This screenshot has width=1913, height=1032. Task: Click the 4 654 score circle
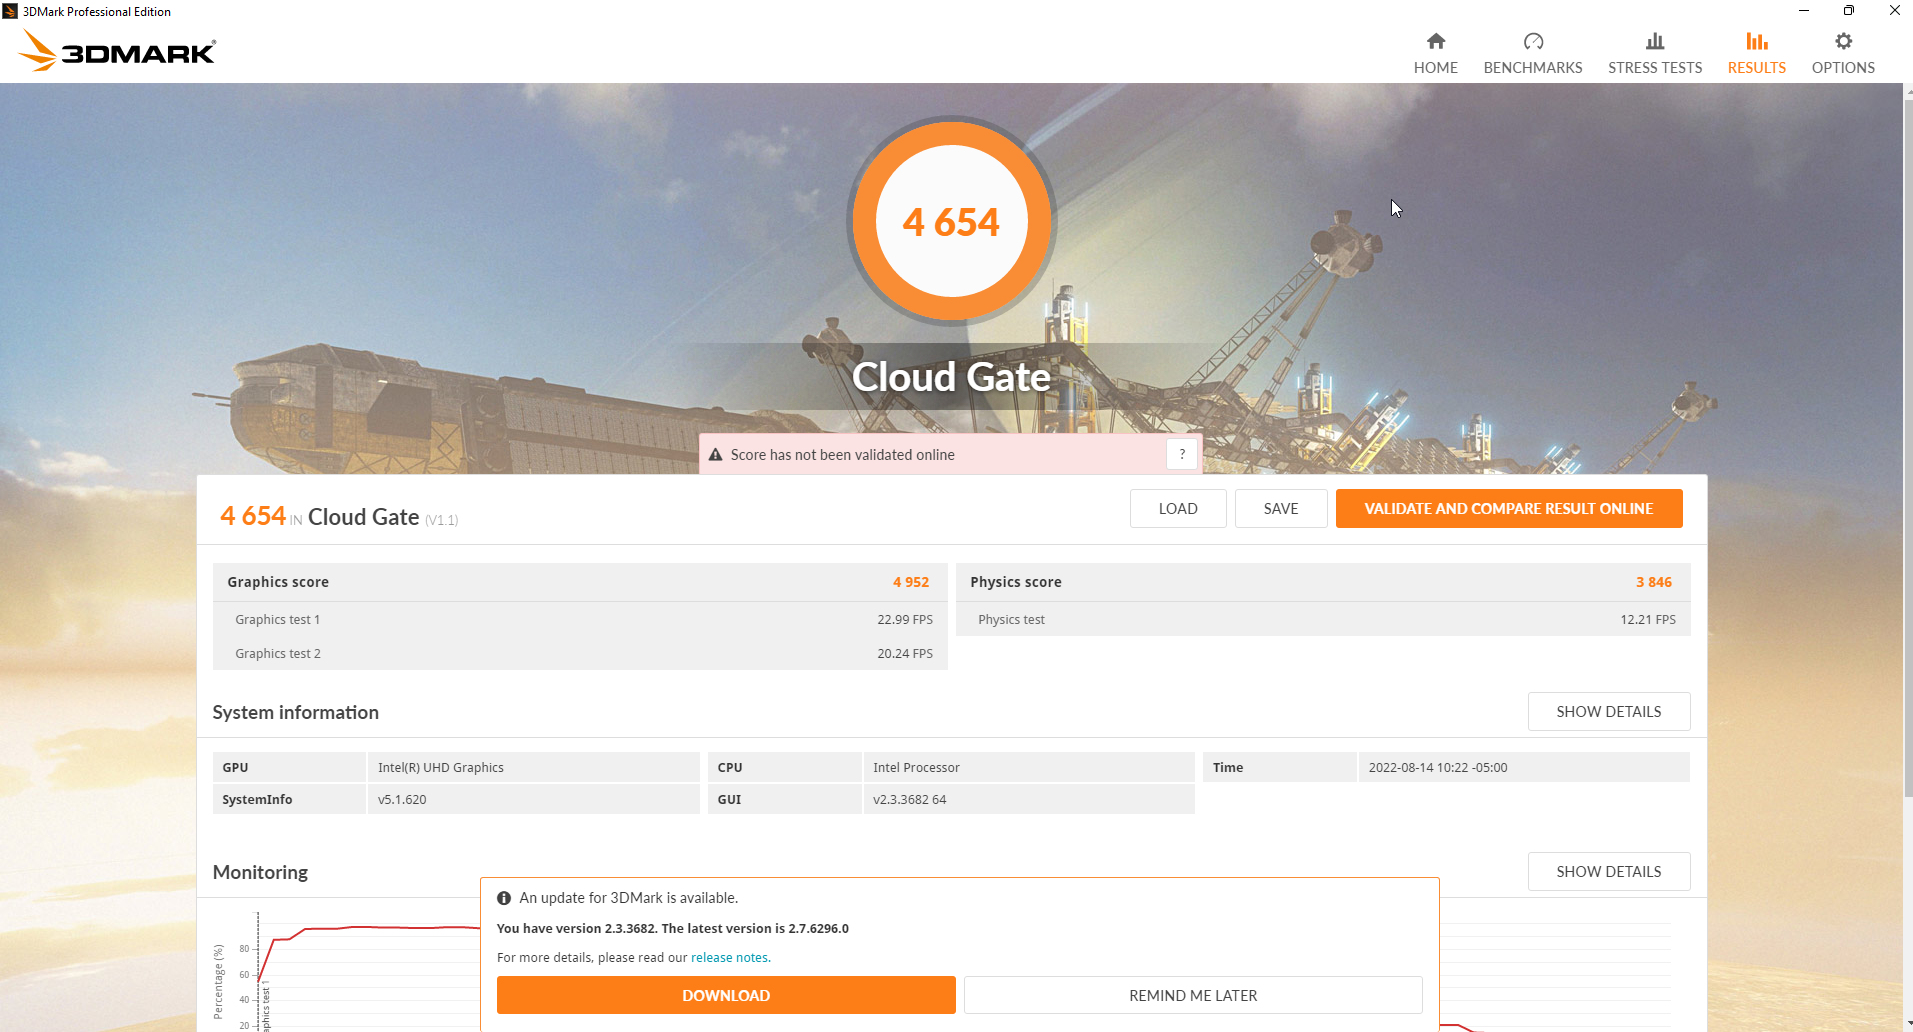[x=951, y=221]
